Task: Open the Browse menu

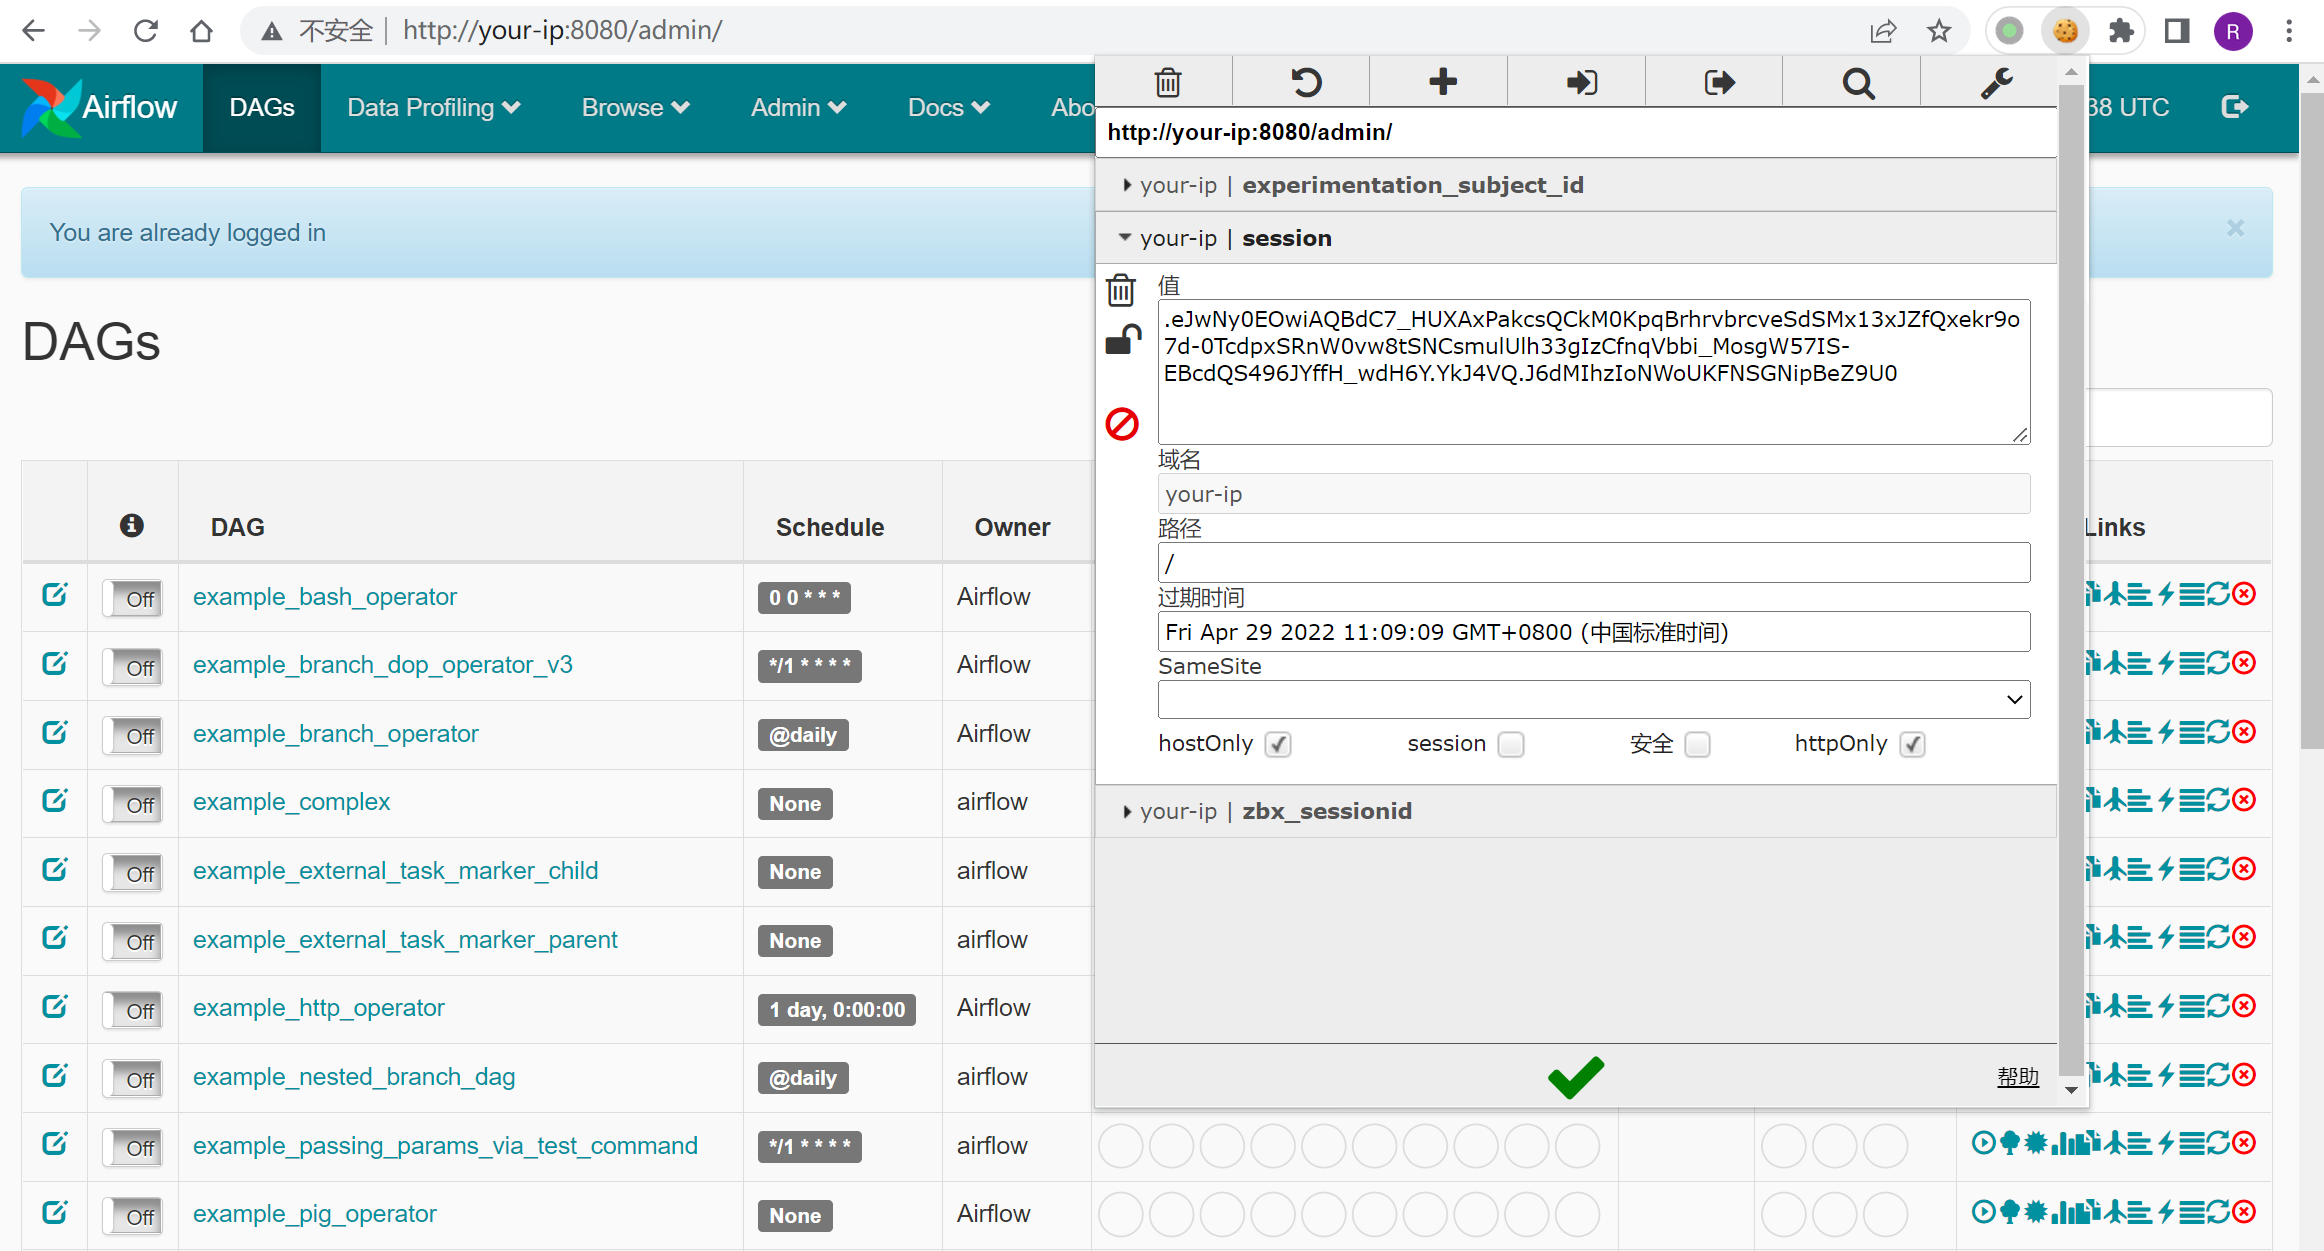Action: (635, 107)
